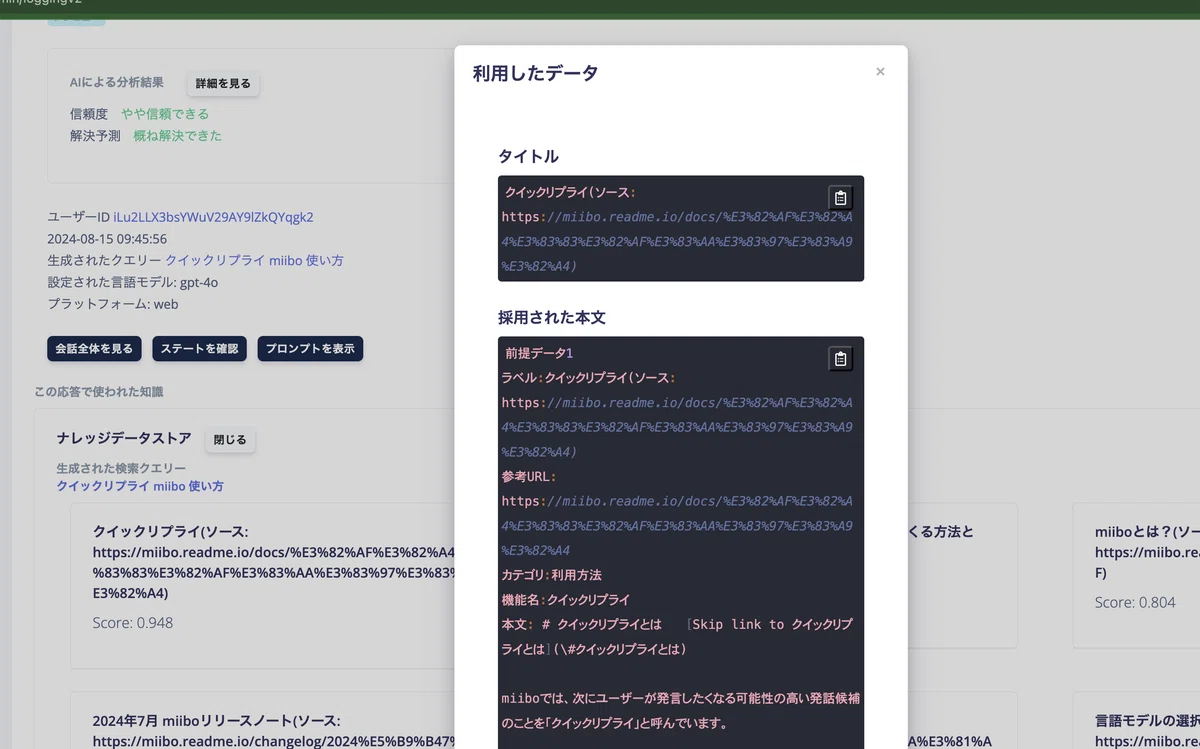This screenshot has height=749, width=1200.
Task: Open the 生成されたクエリー link next to the timestamp
Action: 254,260
